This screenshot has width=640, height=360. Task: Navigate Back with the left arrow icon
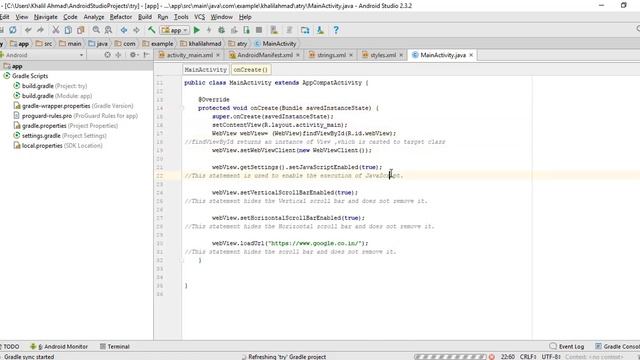(x=124, y=30)
